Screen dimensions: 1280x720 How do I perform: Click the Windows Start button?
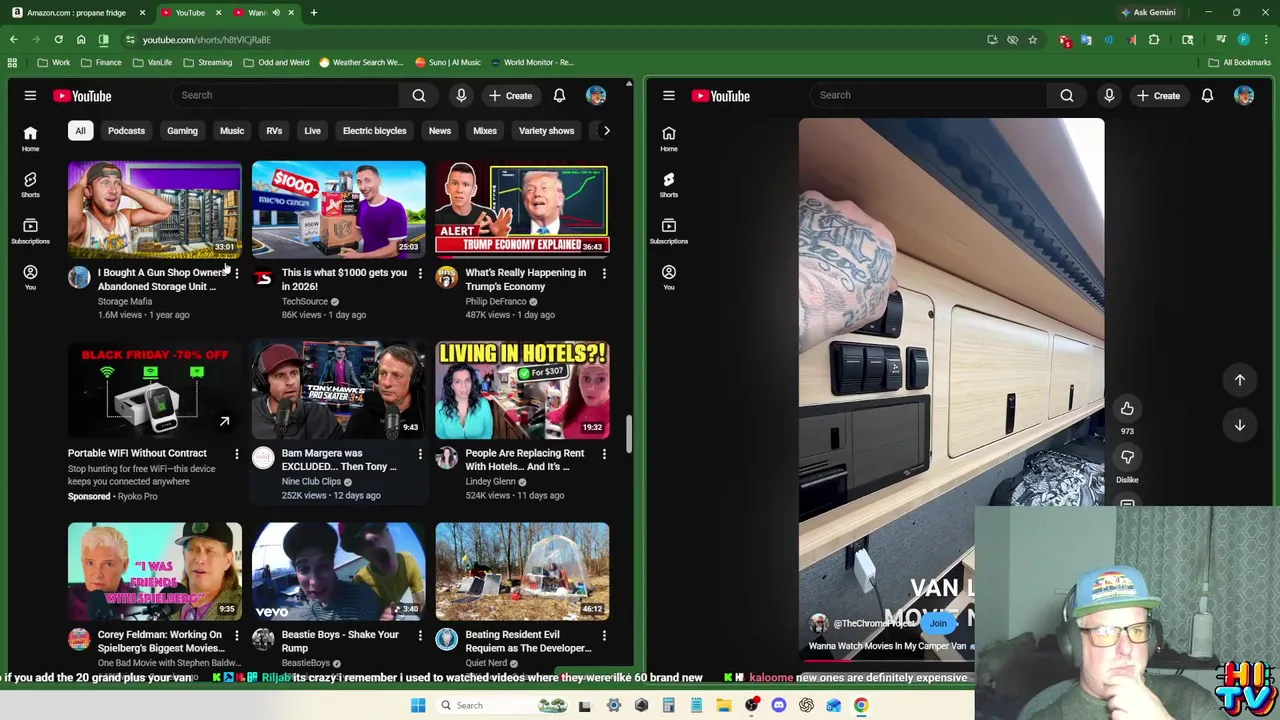pos(418,705)
